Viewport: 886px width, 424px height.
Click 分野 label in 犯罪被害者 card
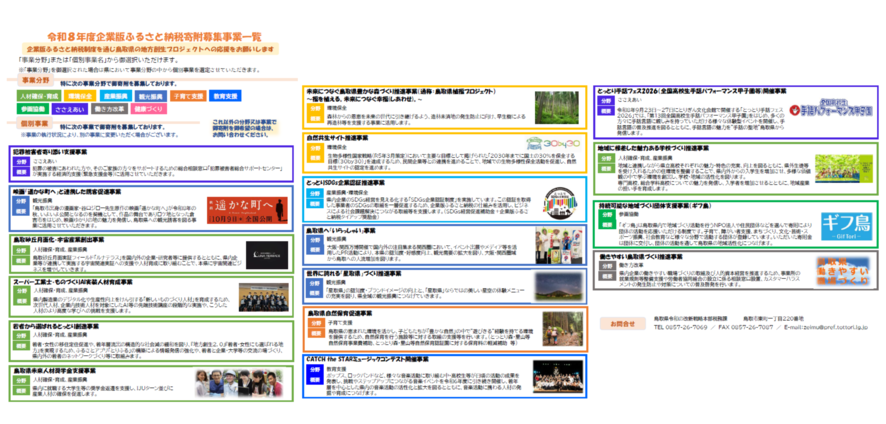pyautogui.click(x=20, y=161)
